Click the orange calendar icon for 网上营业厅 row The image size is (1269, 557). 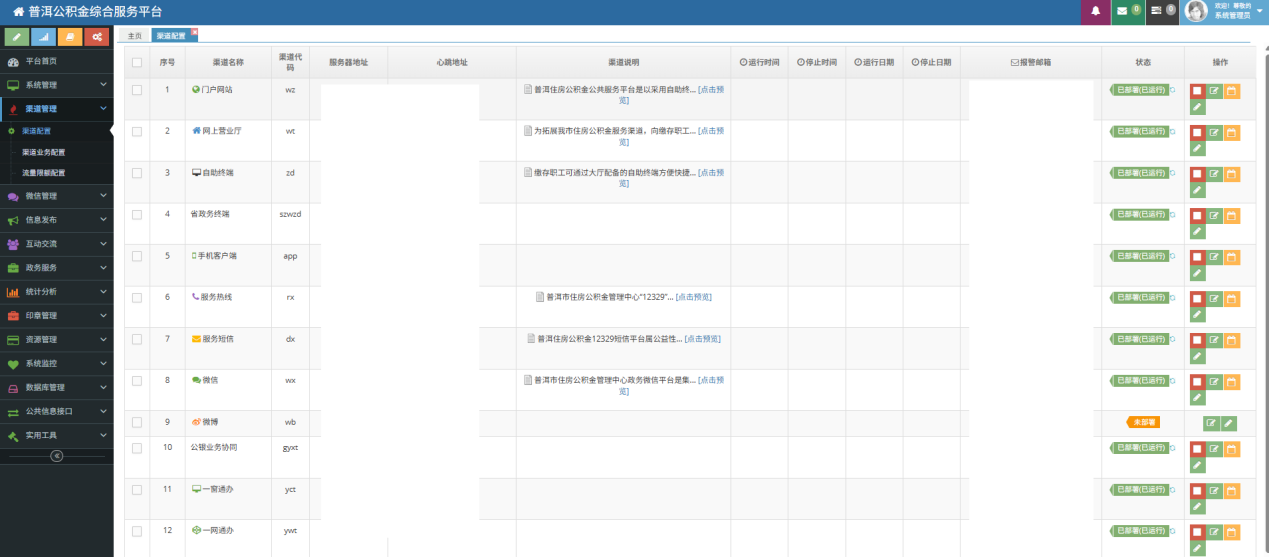[1232, 132]
